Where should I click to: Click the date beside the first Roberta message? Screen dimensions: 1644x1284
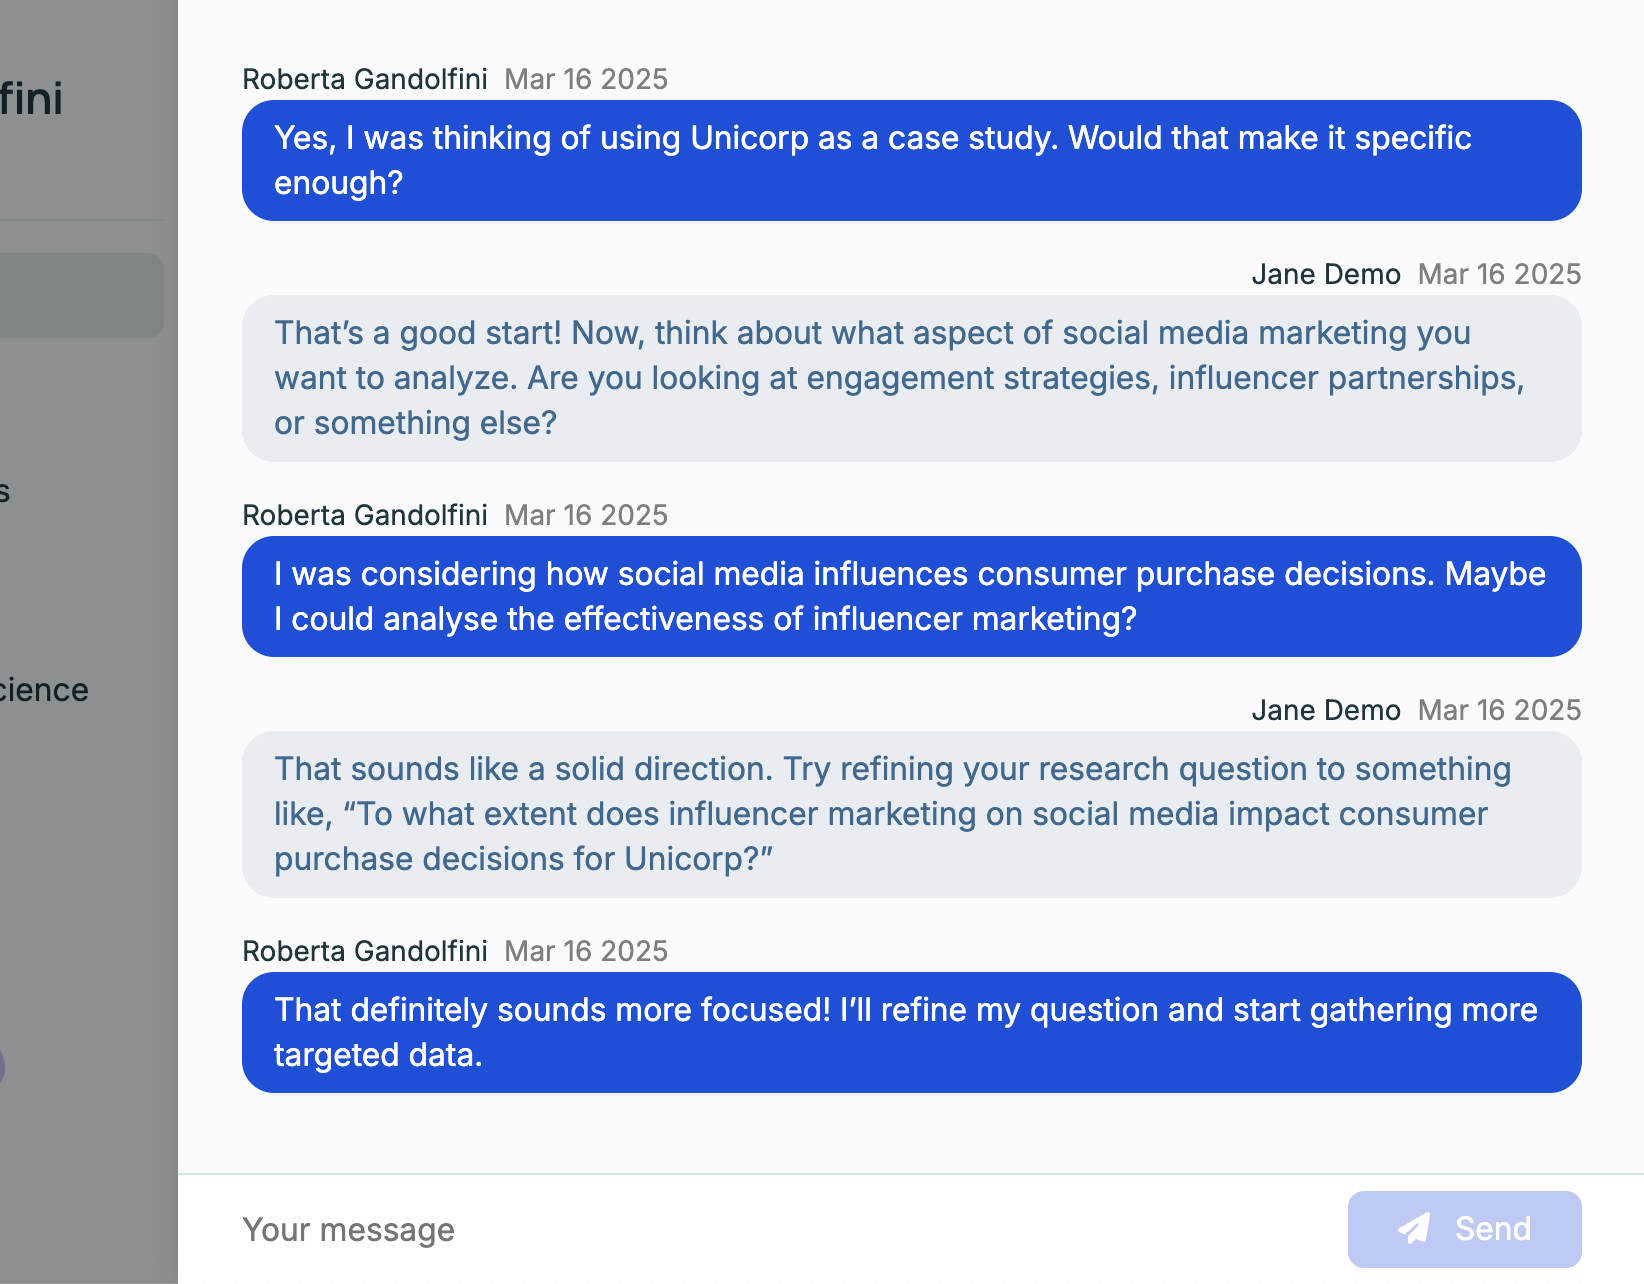coord(586,79)
